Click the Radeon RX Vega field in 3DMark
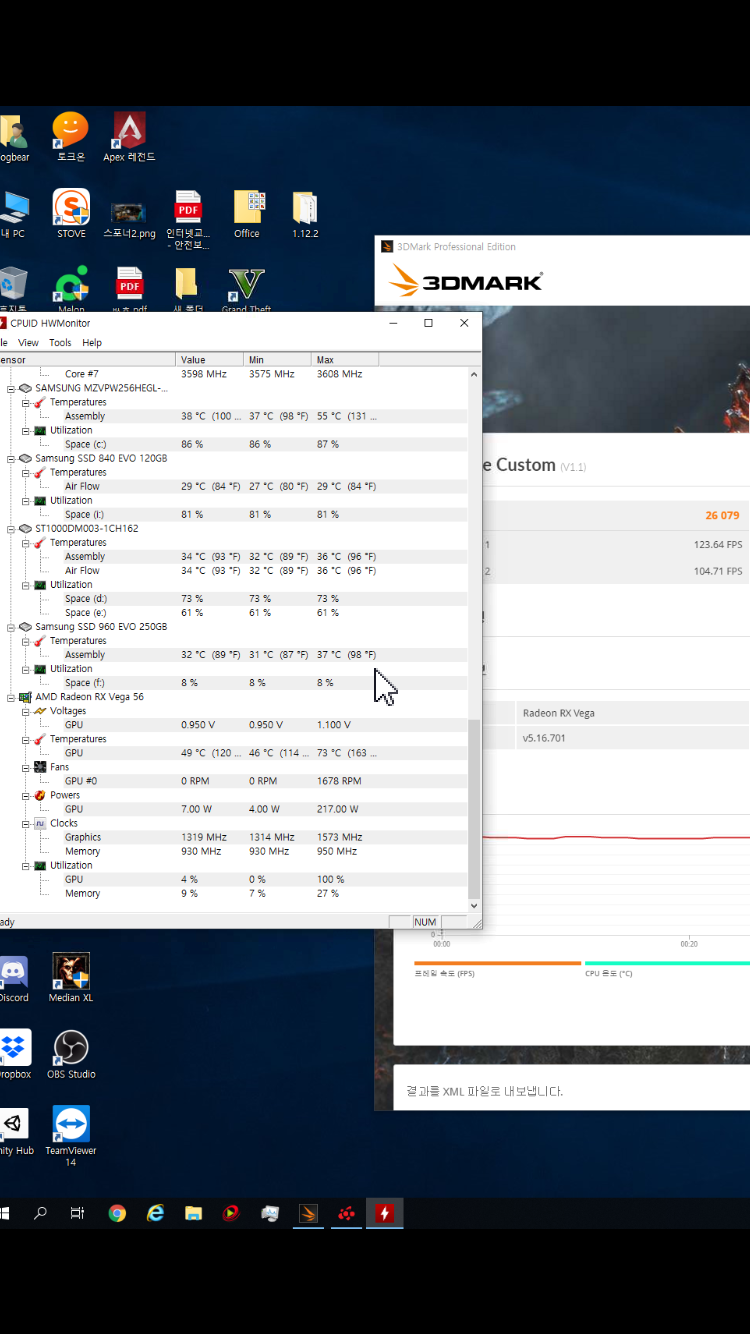The image size is (750, 1334). 633,713
